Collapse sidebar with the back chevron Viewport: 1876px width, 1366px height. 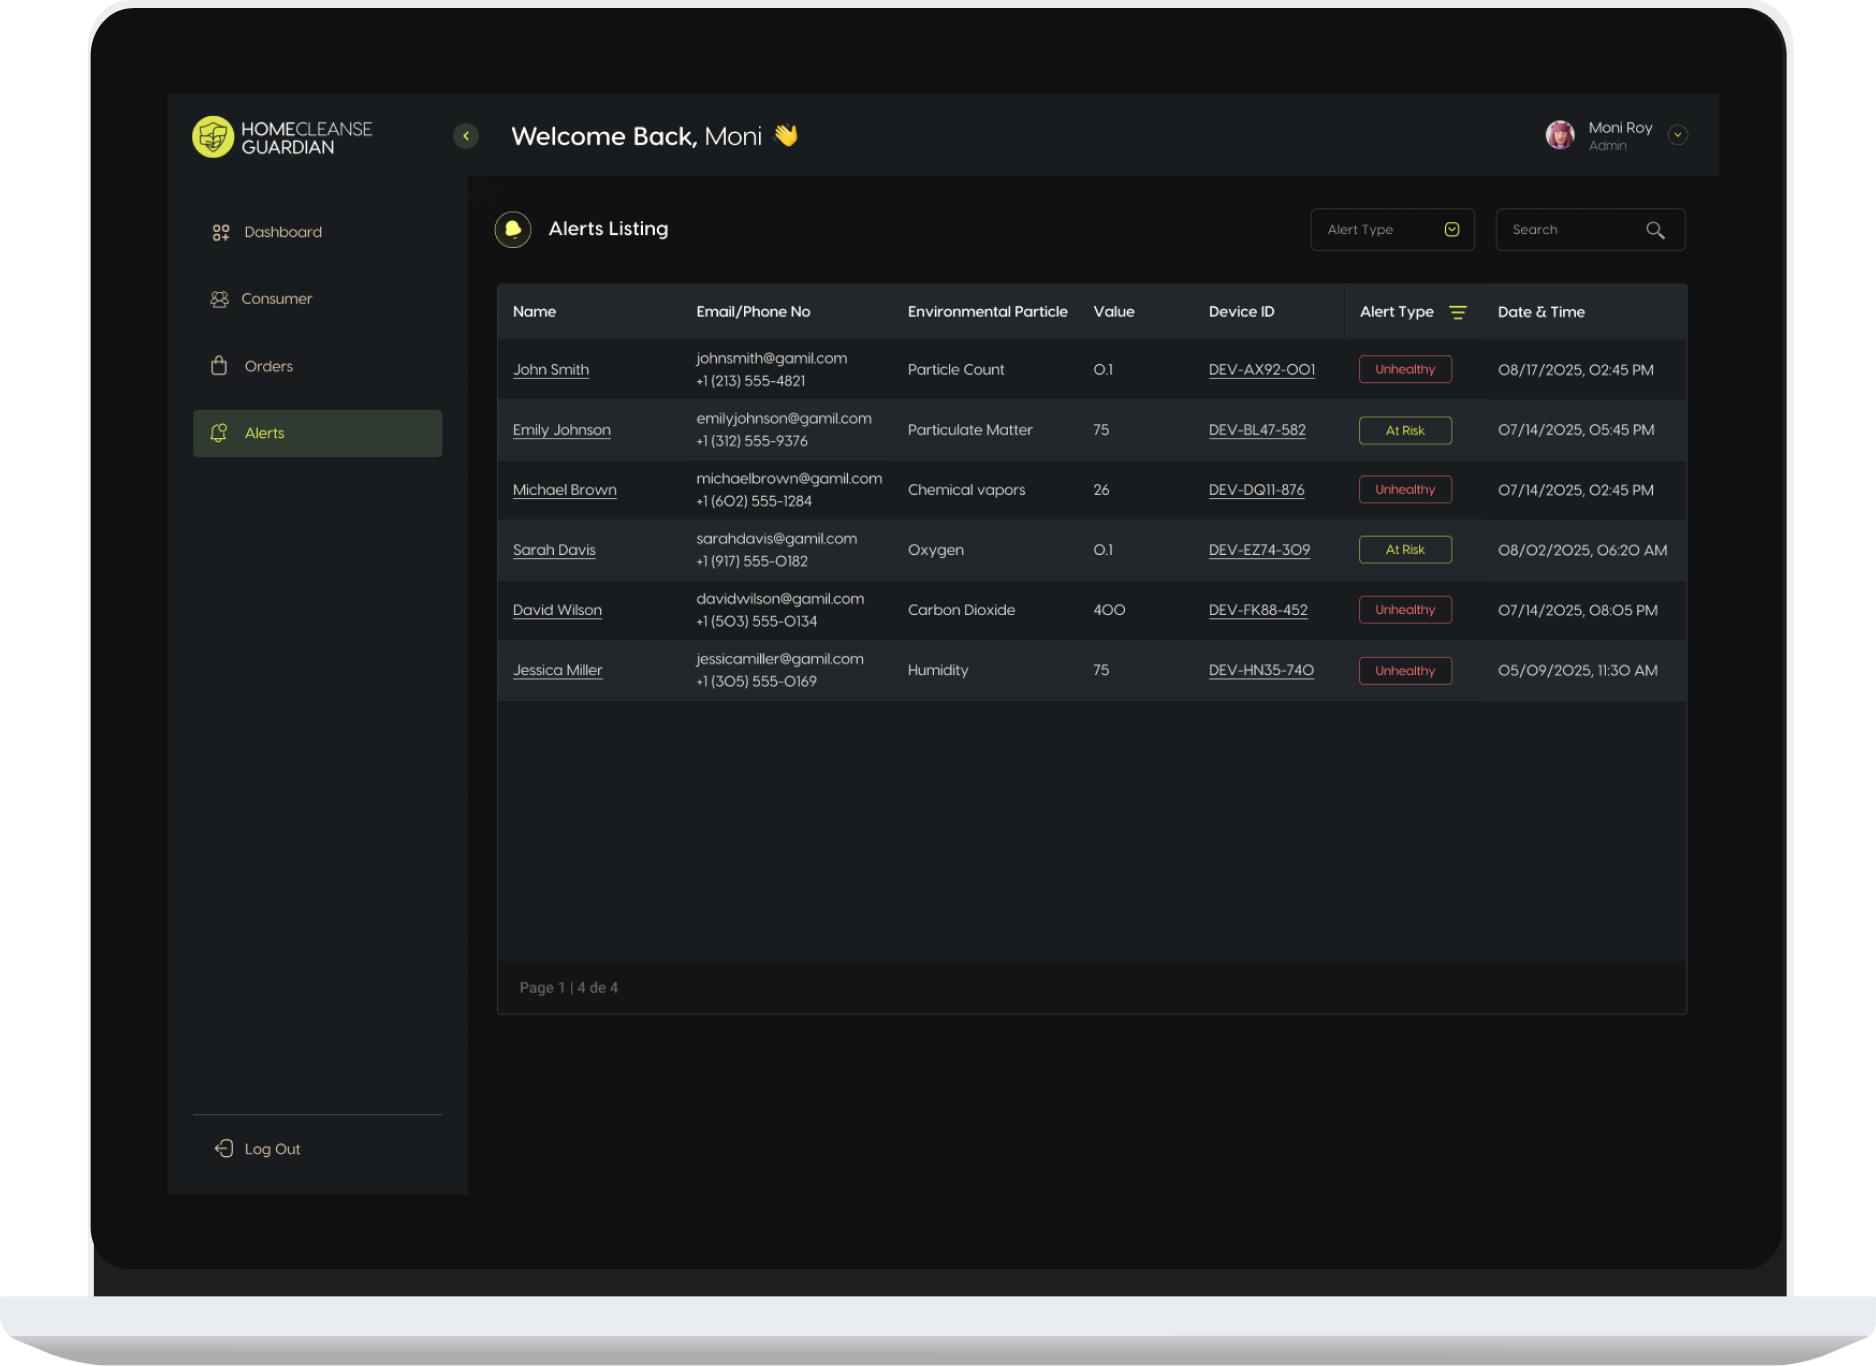466,136
